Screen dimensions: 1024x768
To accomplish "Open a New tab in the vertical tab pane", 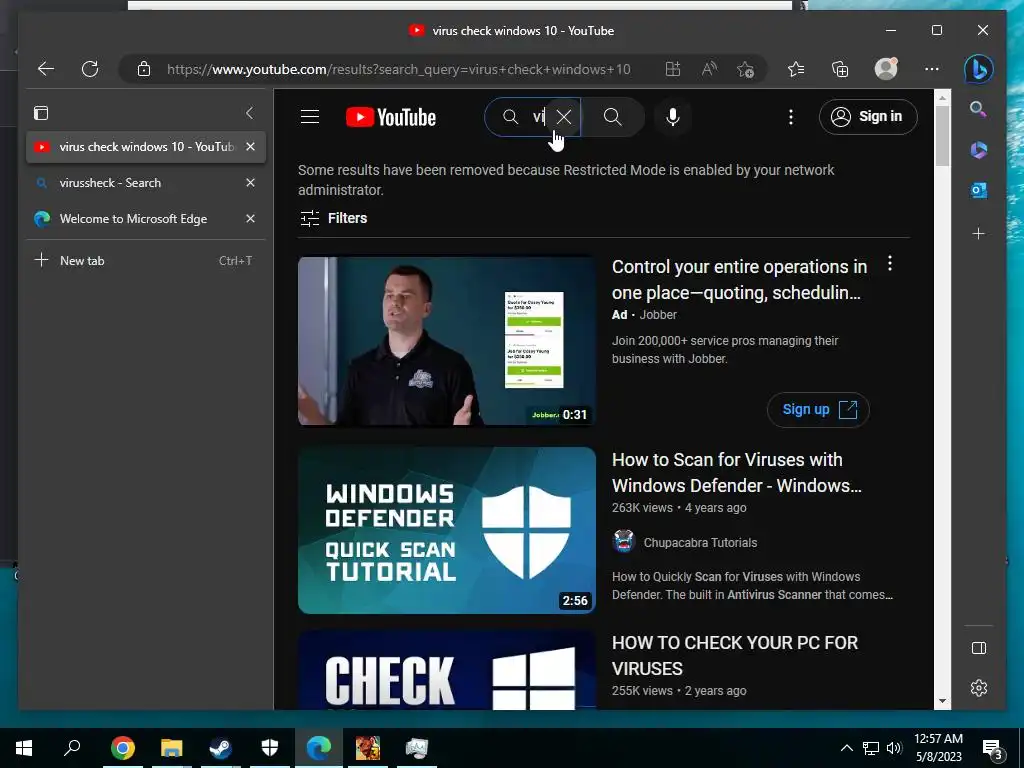I will click(146, 261).
